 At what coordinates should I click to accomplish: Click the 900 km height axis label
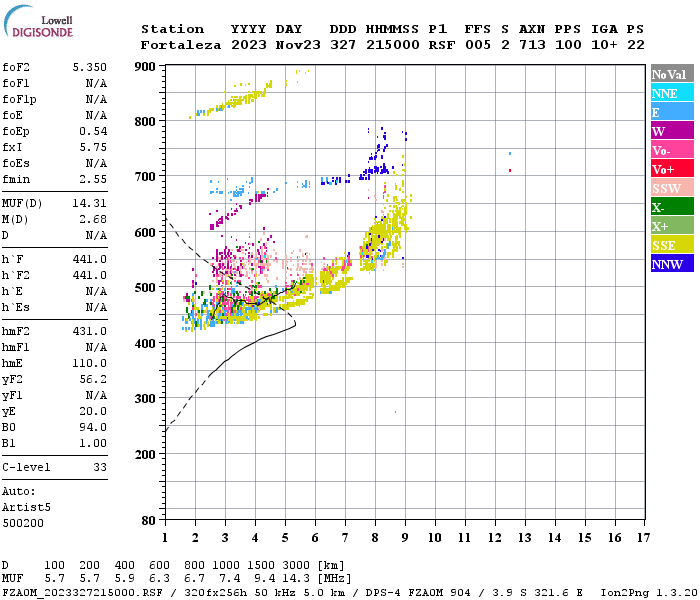click(145, 67)
